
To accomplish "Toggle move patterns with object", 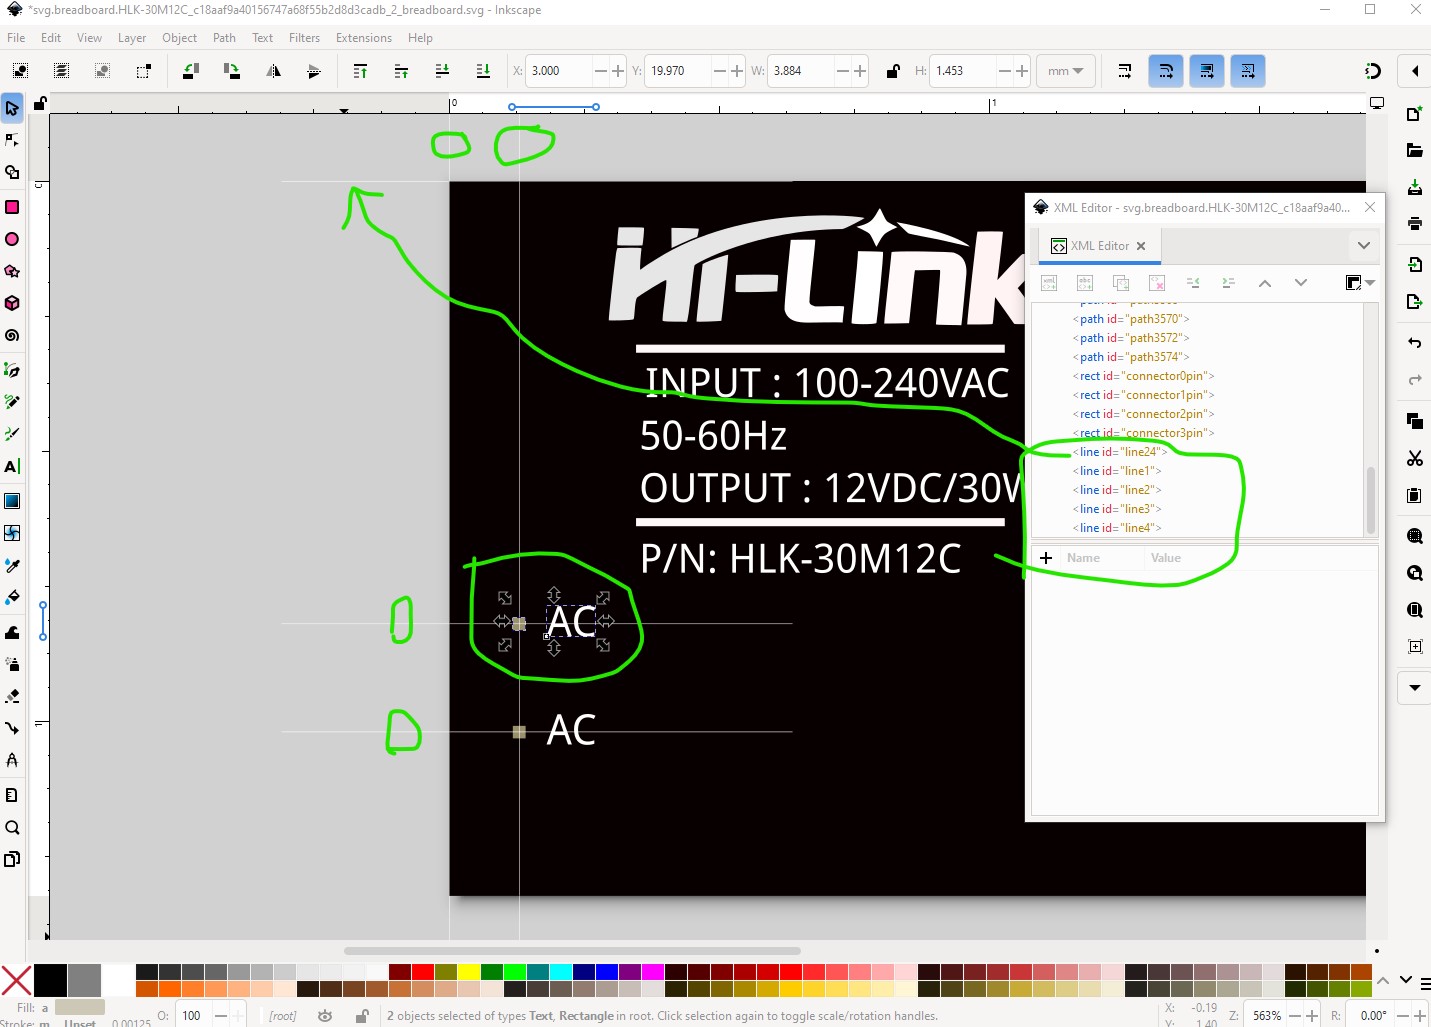I will tap(1248, 71).
